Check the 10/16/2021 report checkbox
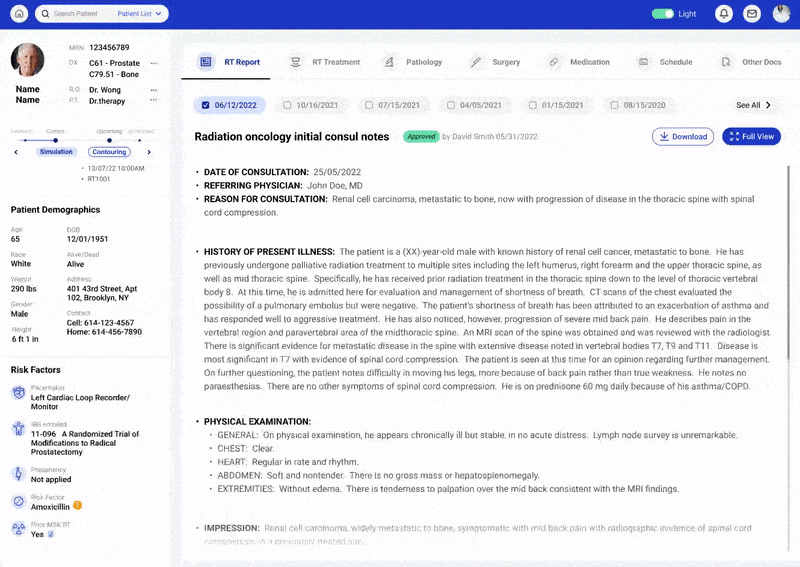This screenshot has height=567, width=800. [x=287, y=105]
